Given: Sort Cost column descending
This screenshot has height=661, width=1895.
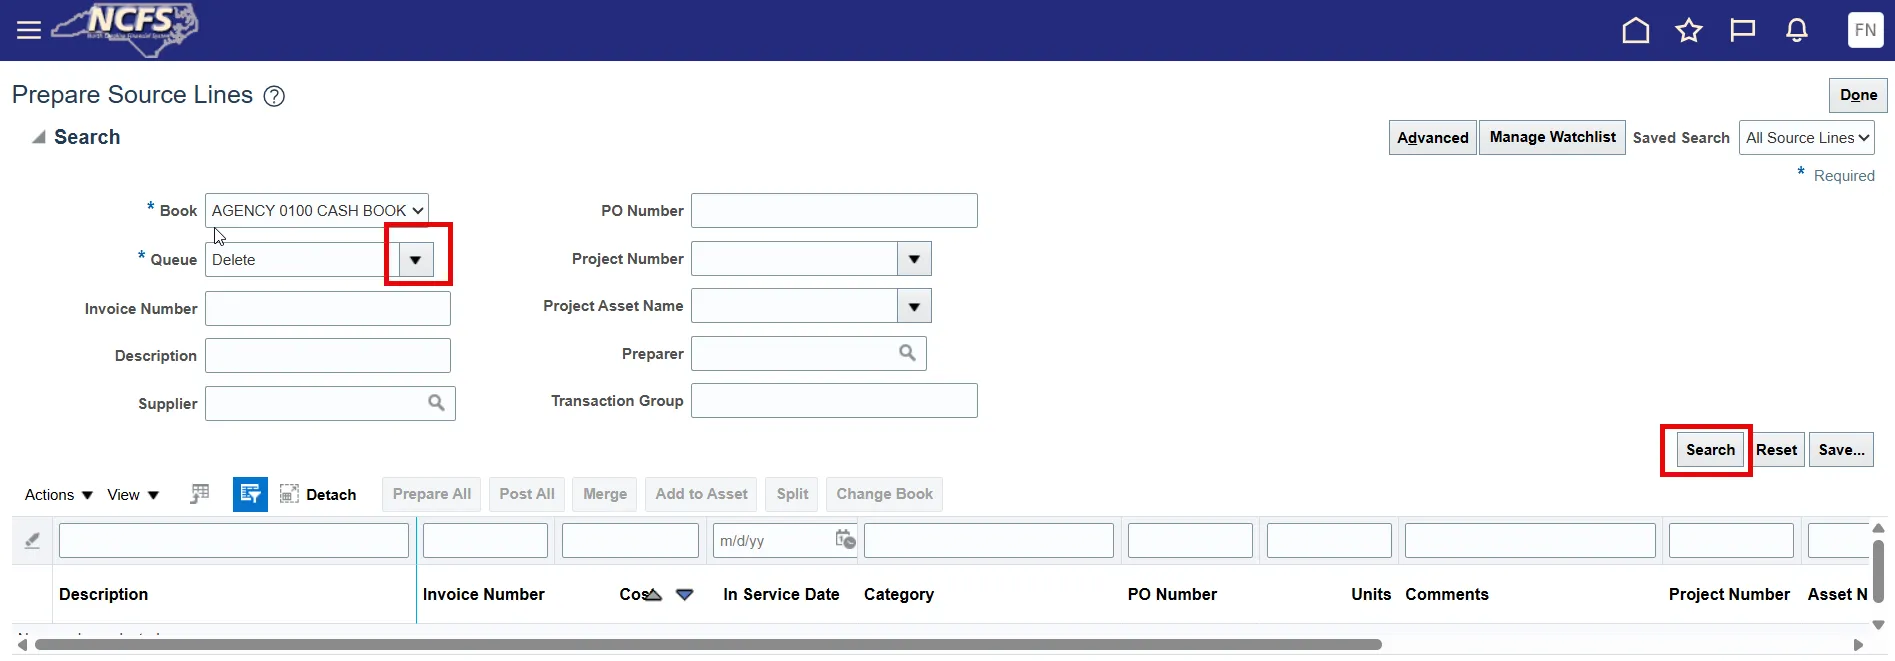Looking at the screenshot, I should tap(685, 594).
